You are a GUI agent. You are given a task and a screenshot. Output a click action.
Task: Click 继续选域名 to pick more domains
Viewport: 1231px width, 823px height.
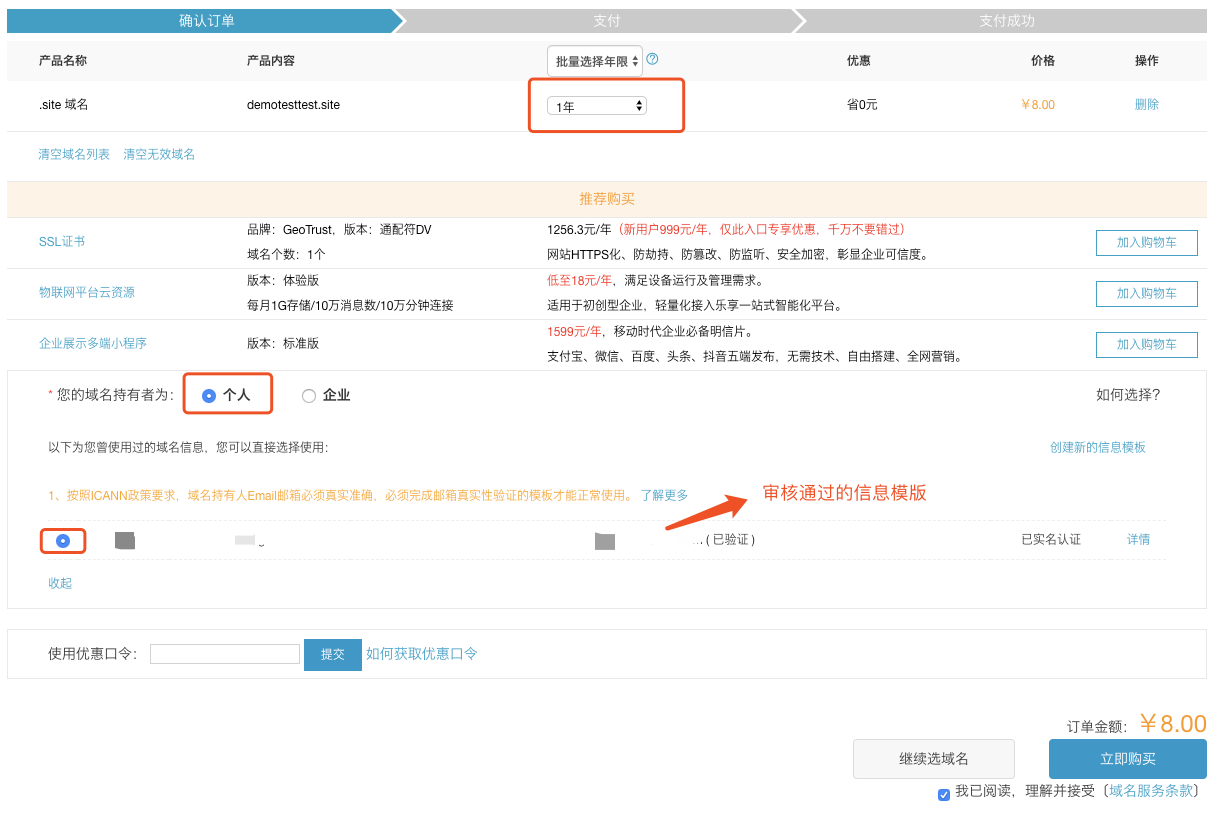(933, 758)
